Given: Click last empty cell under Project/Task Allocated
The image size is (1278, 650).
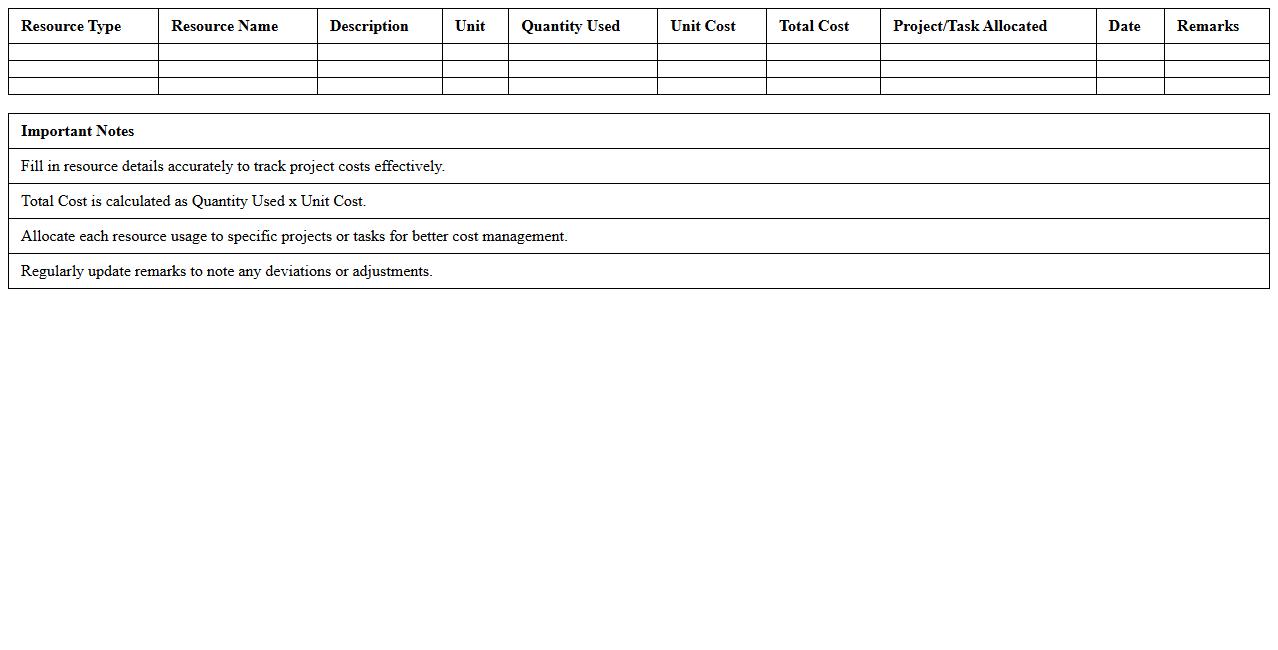Looking at the screenshot, I should (987, 86).
